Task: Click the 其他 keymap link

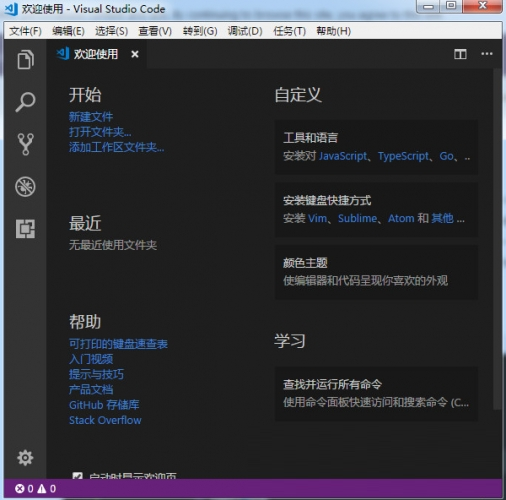Action: (x=442, y=218)
